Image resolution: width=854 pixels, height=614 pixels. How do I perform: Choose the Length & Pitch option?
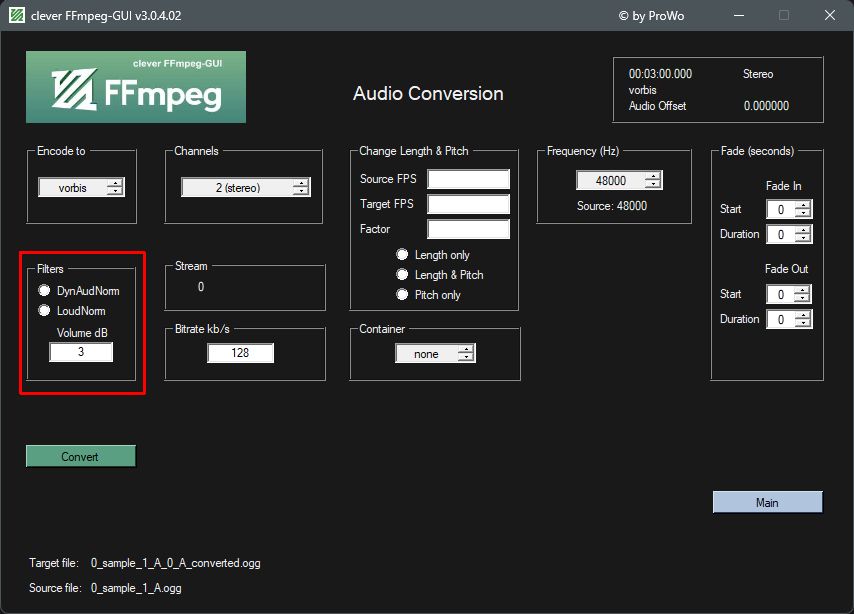pos(402,275)
